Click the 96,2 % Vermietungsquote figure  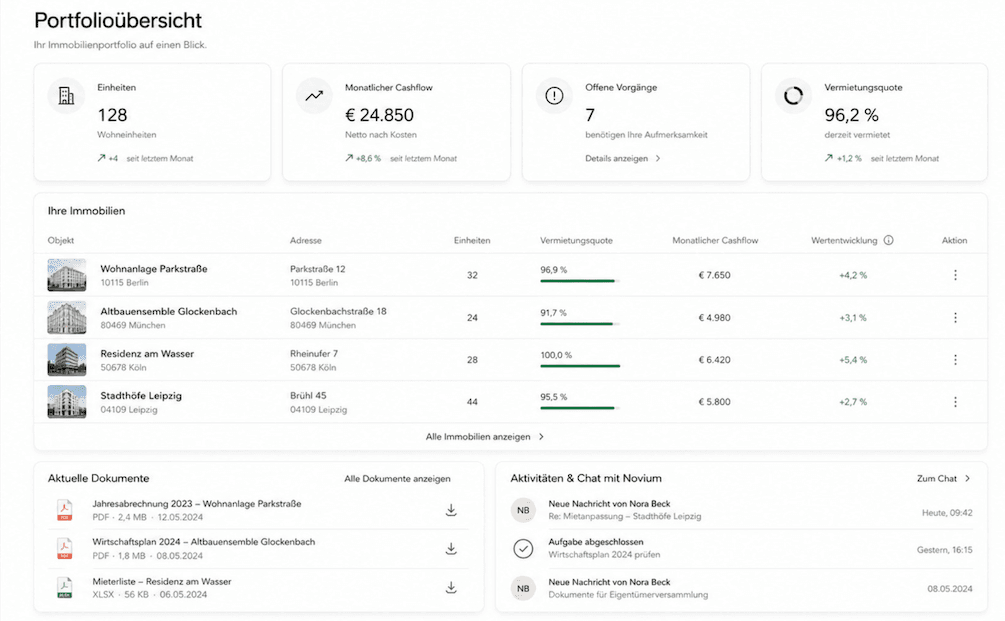pyautogui.click(x=851, y=115)
